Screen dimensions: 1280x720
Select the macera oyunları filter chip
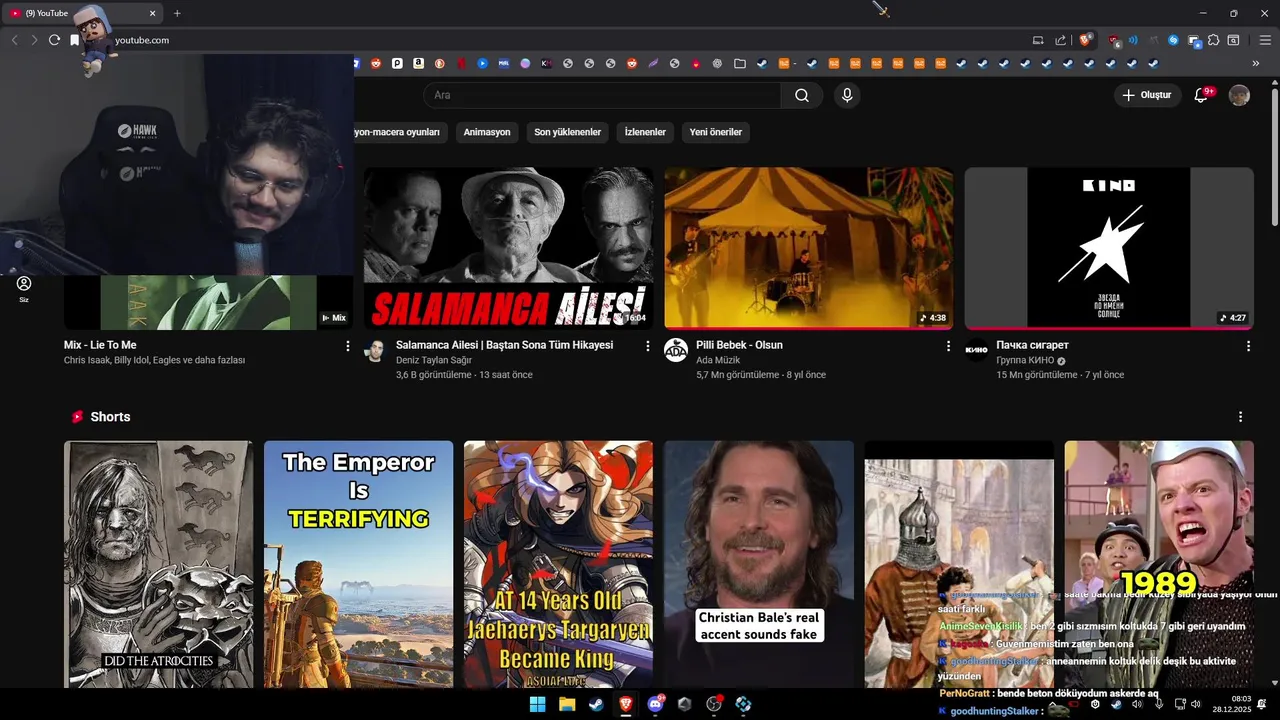coord(400,132)
